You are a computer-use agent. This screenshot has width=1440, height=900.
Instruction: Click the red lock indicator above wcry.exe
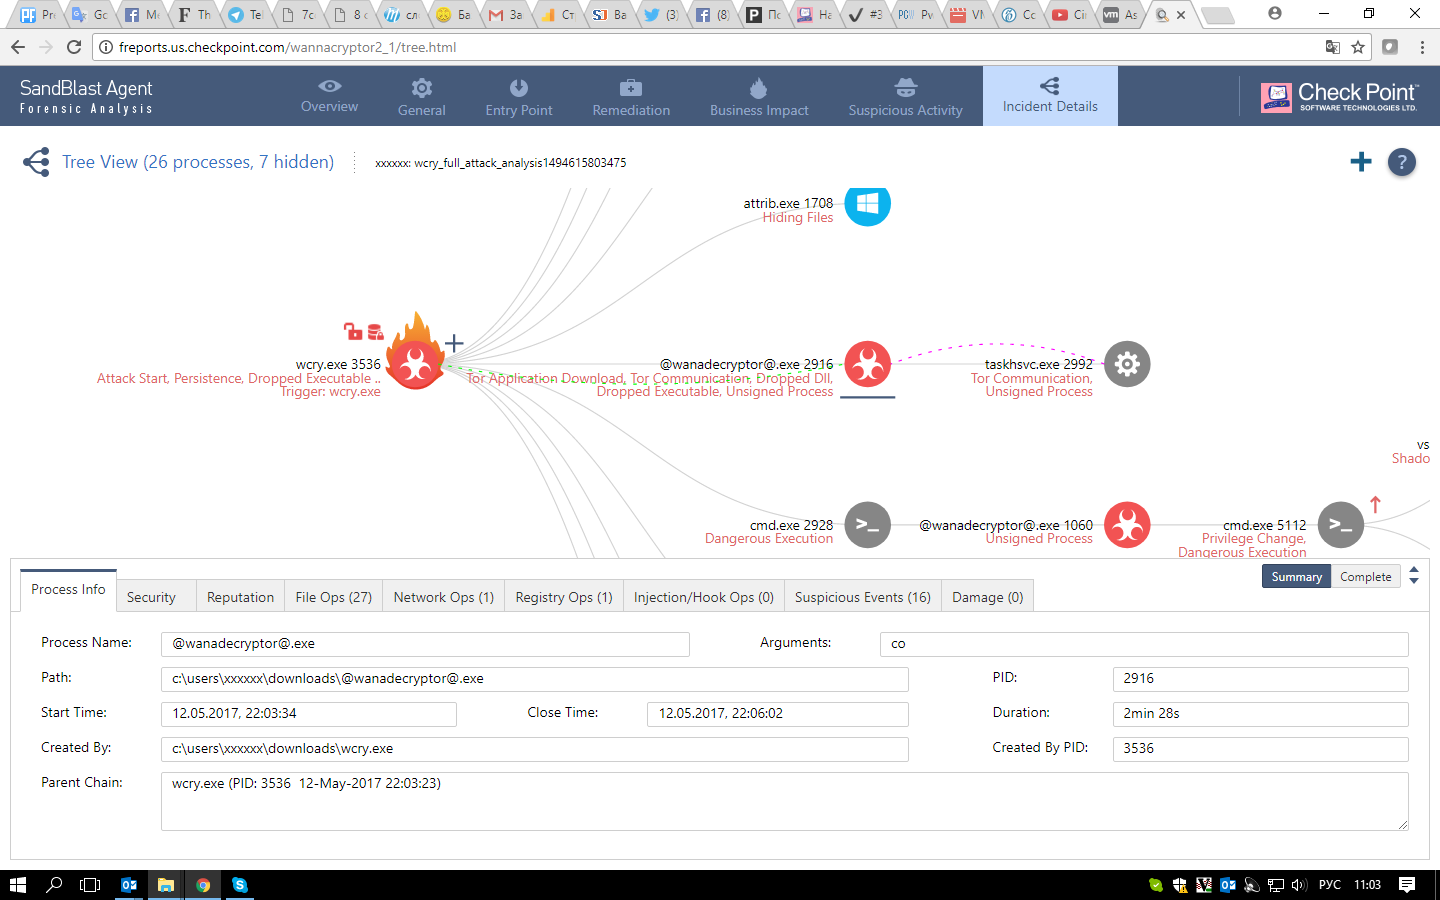tap(353, 331)
